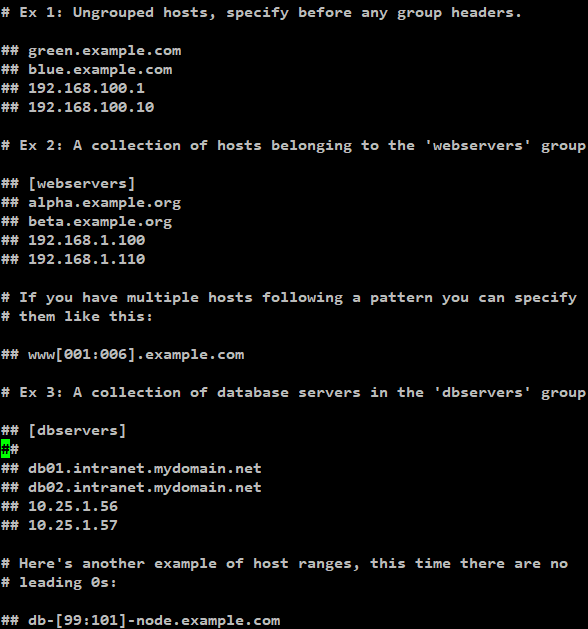Click on alpha.example.org text

[x=105, y=203]
